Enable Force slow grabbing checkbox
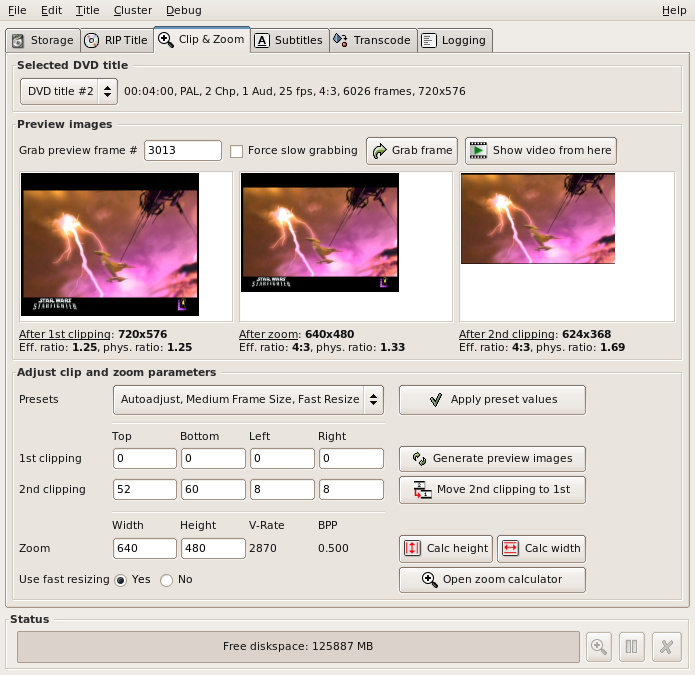This screenshot has width=695, height=675. (237, 151)
